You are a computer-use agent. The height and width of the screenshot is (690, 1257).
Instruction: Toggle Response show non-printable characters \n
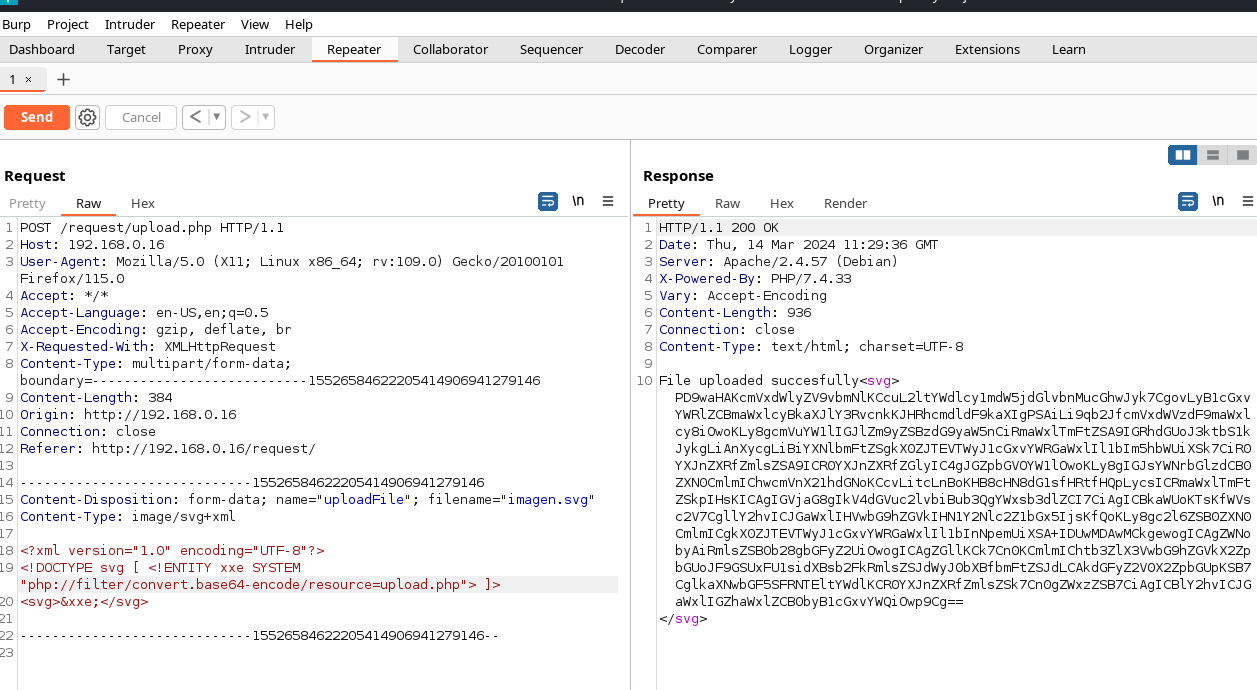click(1218, 201)
